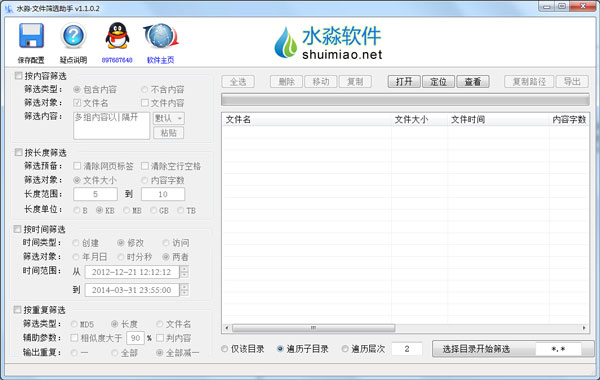
Task: Select TB length unit
Action: [181, 210]
